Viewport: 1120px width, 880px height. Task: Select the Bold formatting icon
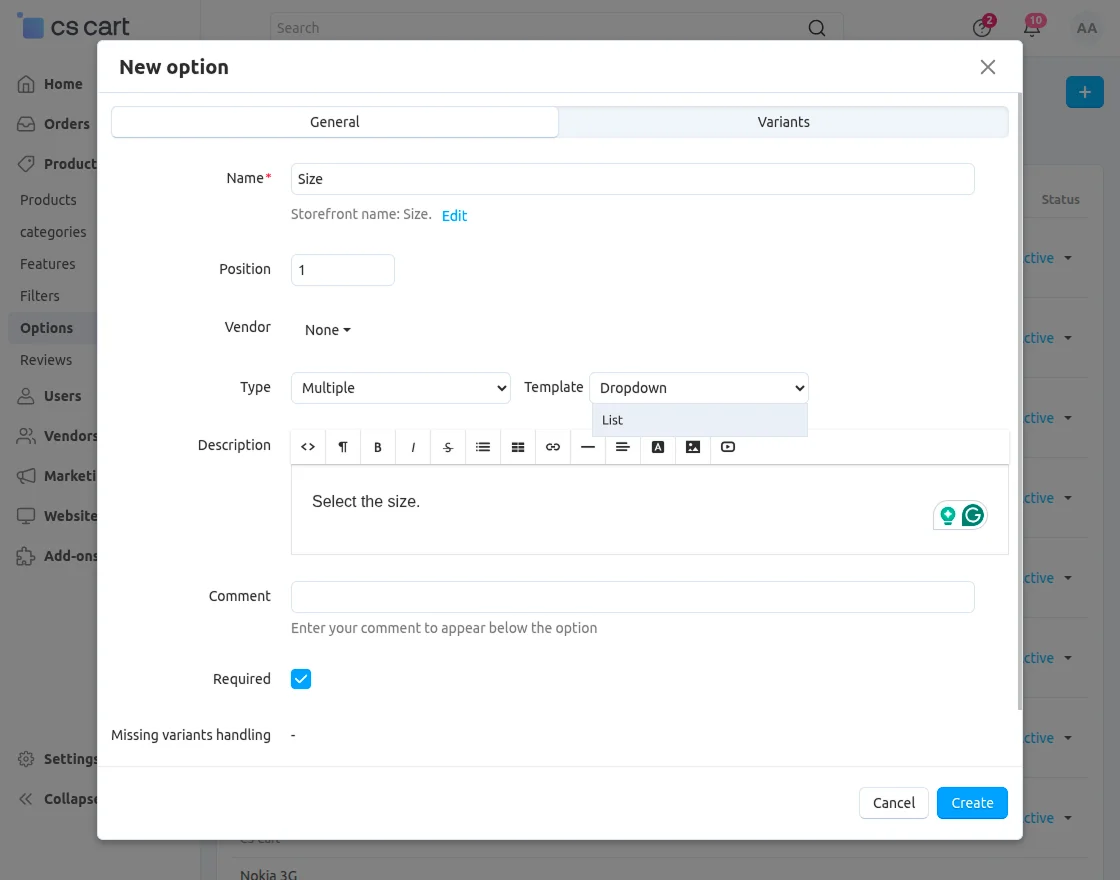click(x=377, y=447)
